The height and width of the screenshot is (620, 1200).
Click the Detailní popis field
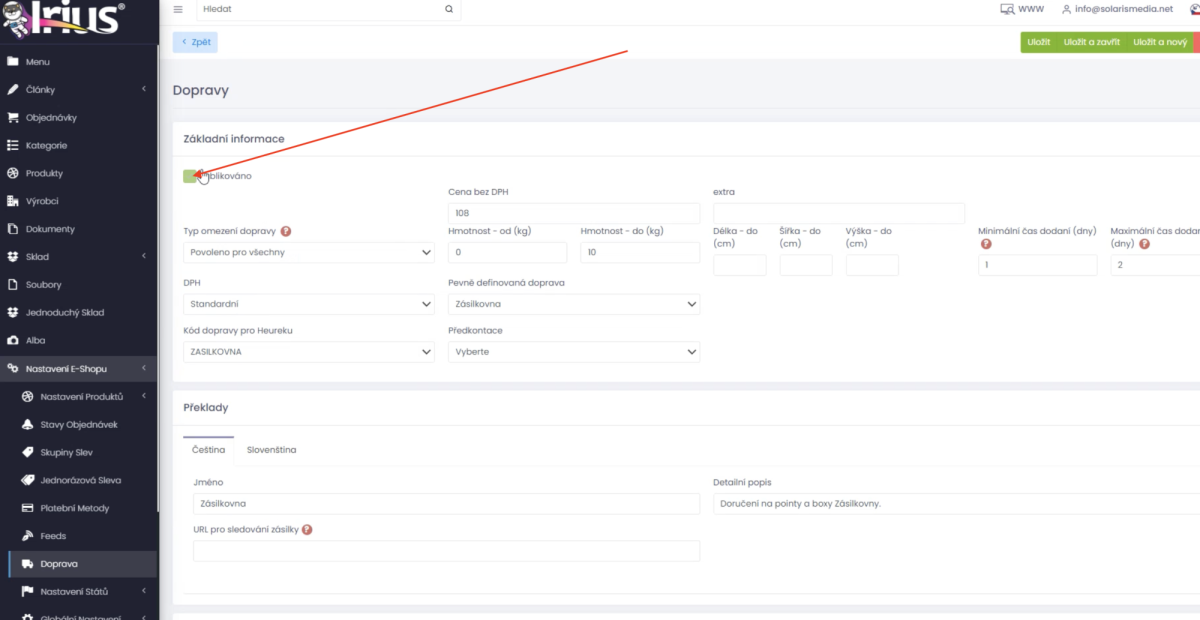coord(956,504)
